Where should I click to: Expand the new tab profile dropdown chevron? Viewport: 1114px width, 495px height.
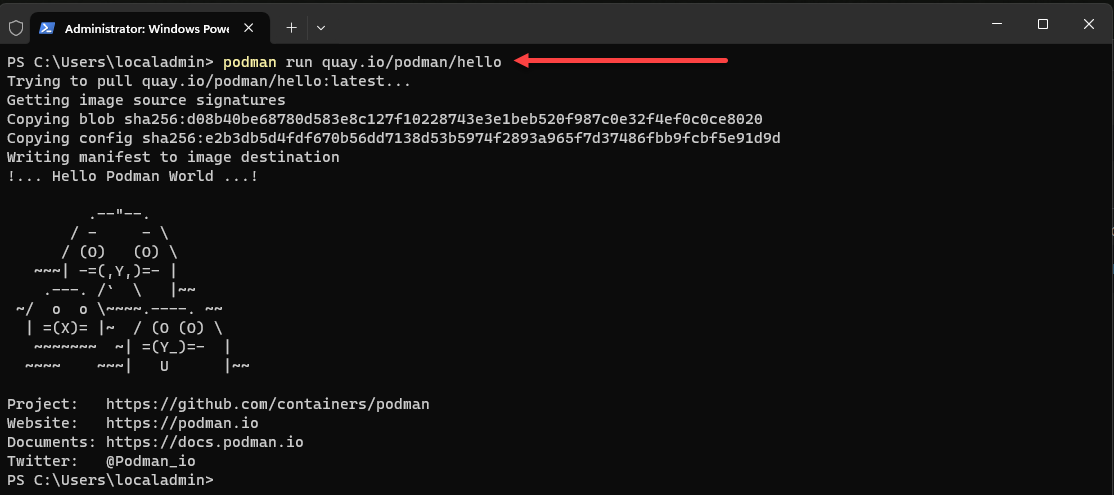[x=320, y=27]
